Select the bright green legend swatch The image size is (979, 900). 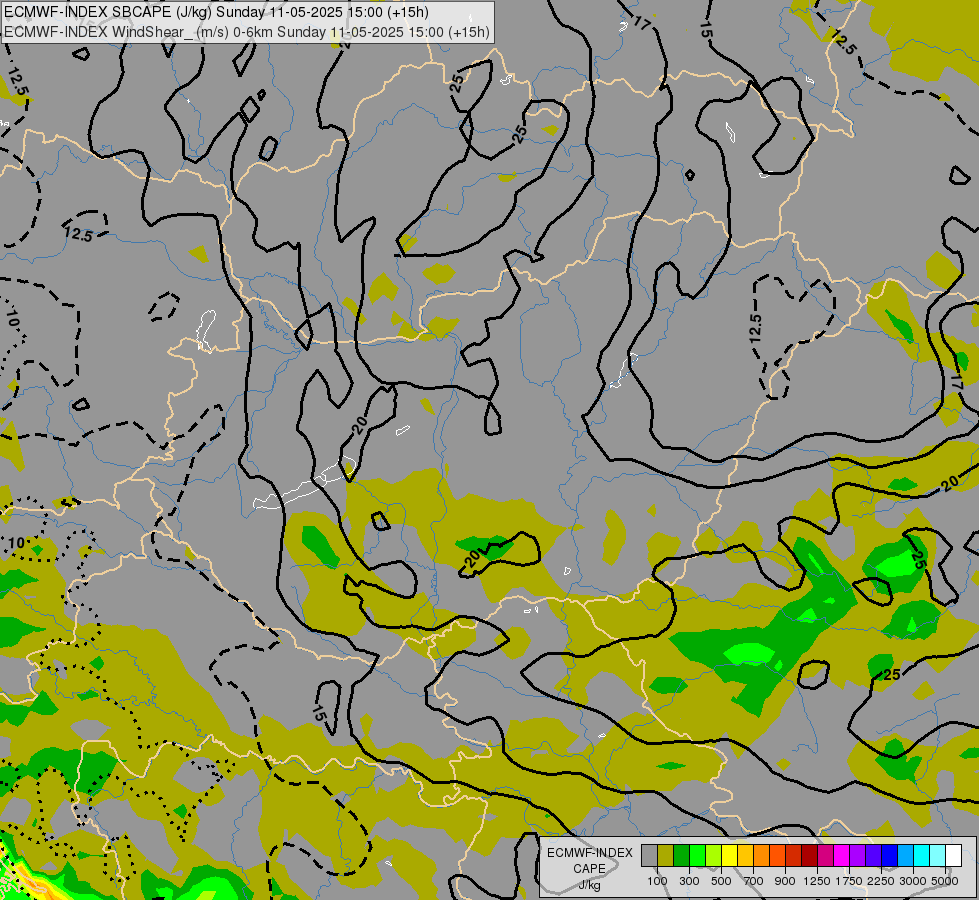point(697,856)
